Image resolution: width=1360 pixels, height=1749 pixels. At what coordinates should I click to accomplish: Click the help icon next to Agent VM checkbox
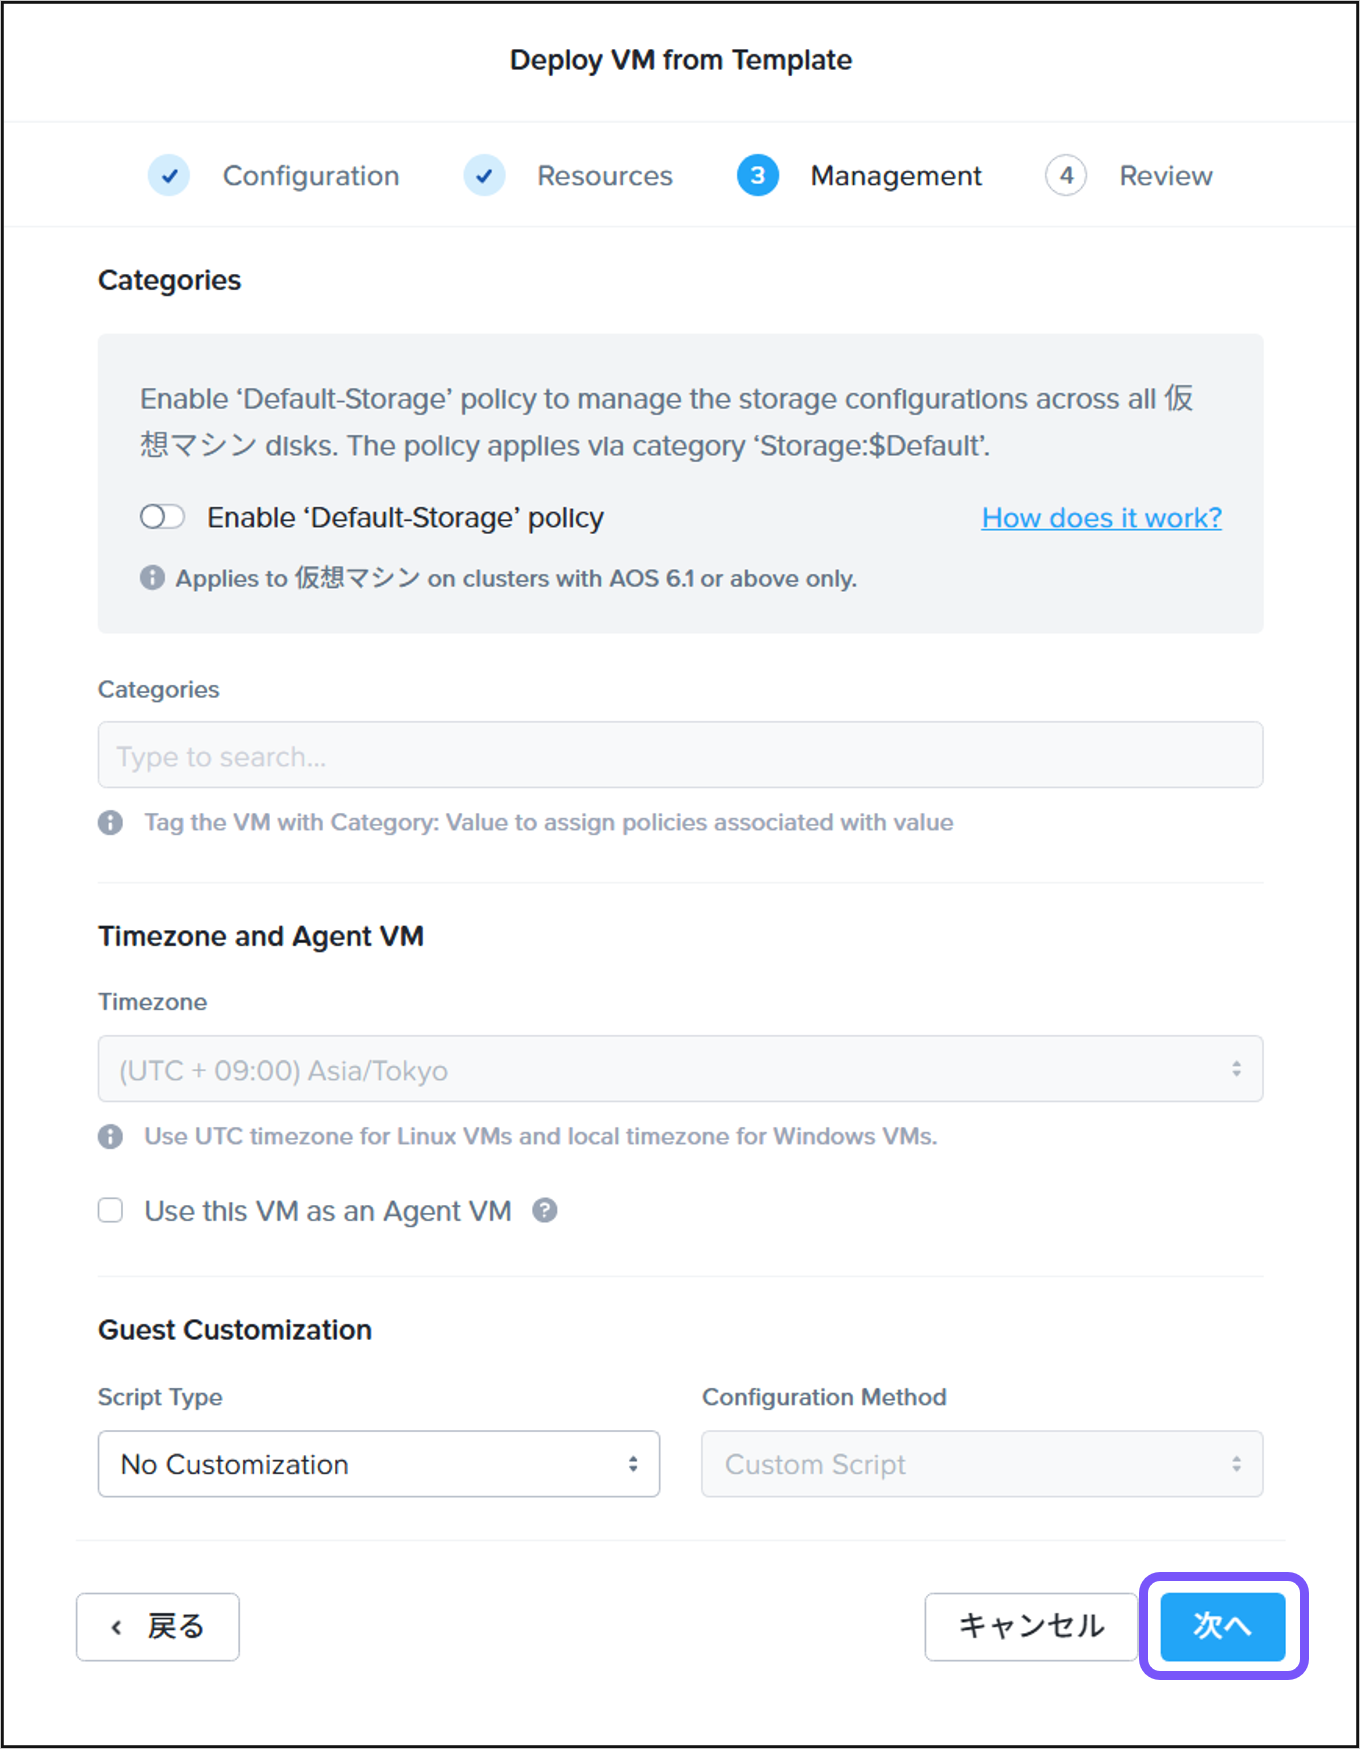(546, 1210)
